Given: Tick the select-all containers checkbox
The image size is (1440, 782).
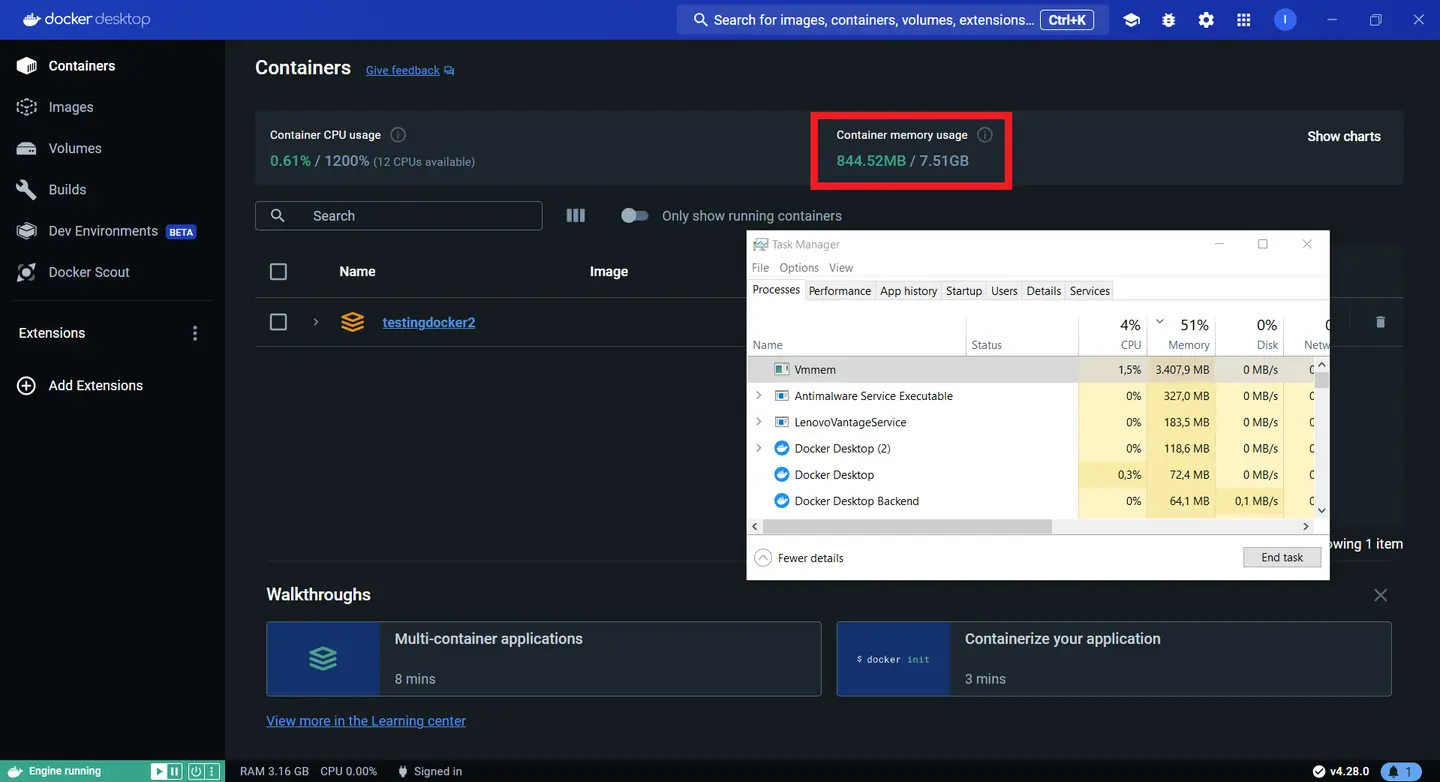Looking at the screenshot, I should point(278,272).
